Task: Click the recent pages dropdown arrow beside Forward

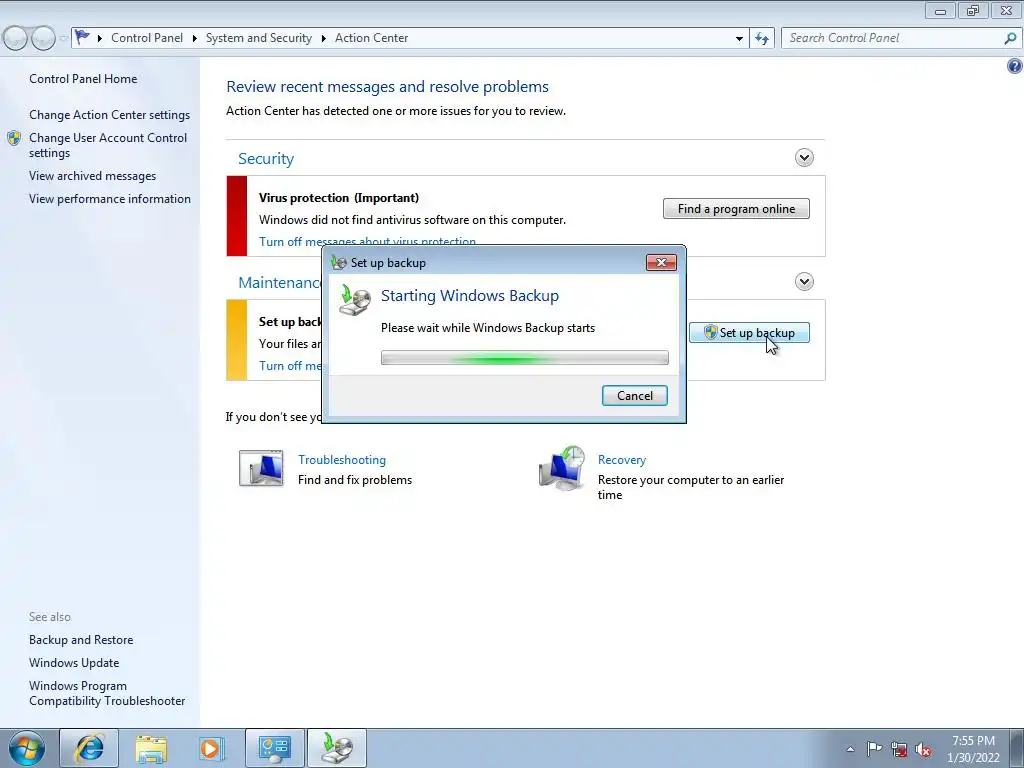Action: point(63,39)
